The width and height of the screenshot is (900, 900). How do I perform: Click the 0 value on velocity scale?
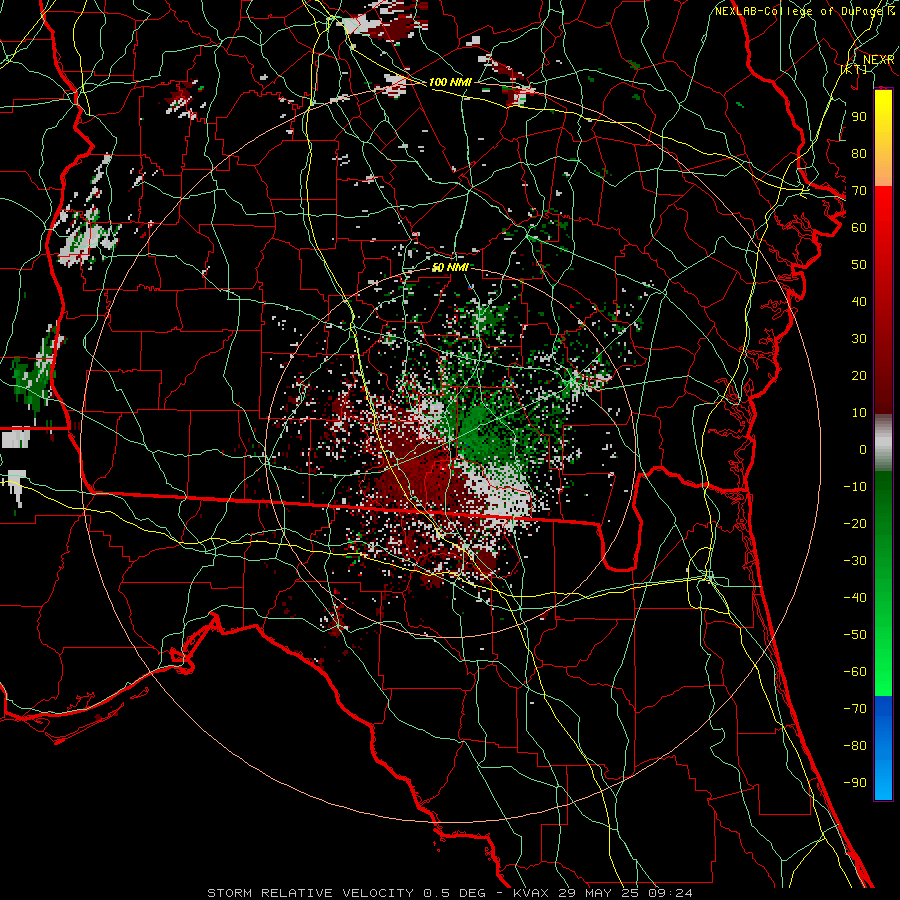coord(863,449)
